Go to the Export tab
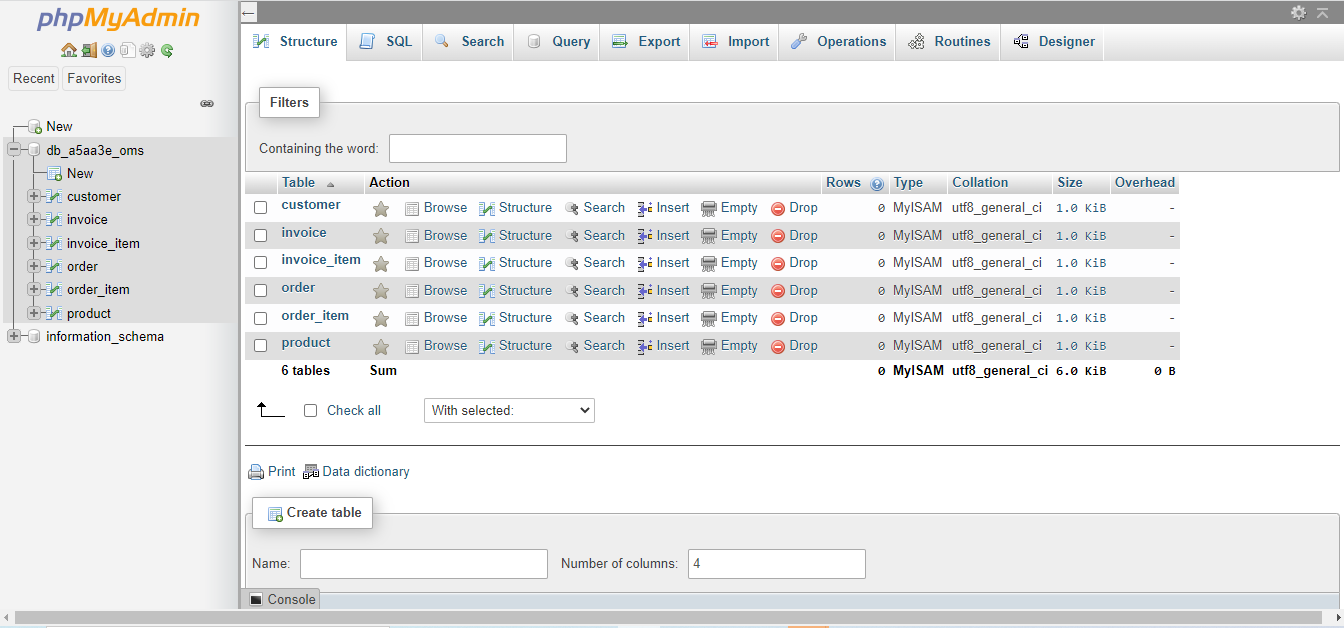The height and width of the screenshot is (628, 1344). pyautogui.click(x=646, y=42)
